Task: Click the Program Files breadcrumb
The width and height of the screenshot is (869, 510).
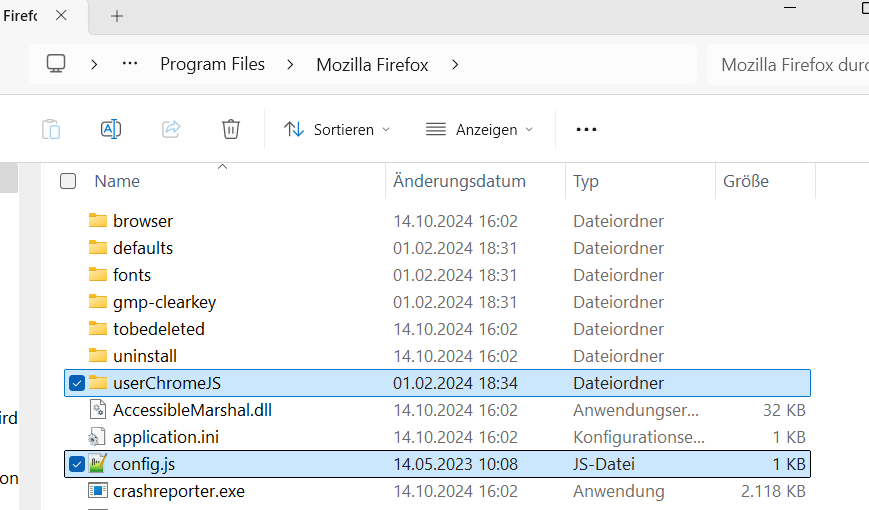Action: [x=212, y=64]
